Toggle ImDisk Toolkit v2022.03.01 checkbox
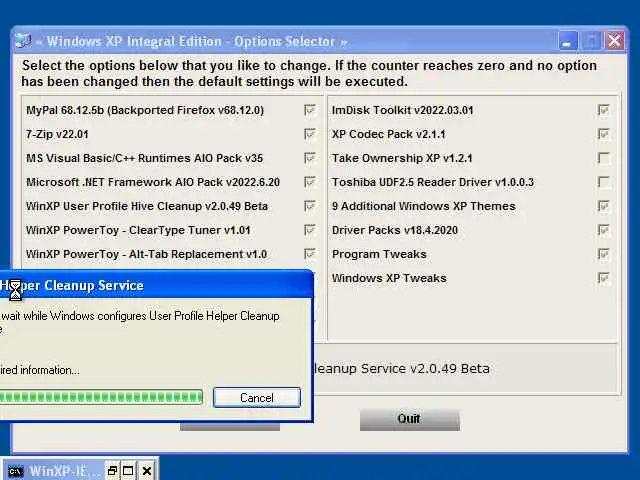Screen dimensions: 640x480 [604, 110]
